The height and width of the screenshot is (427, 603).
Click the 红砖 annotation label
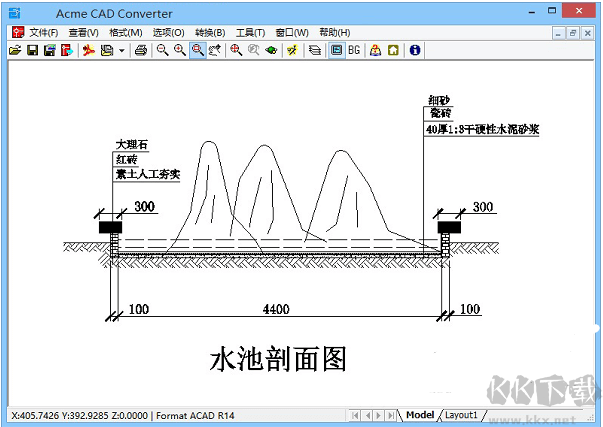127,159
